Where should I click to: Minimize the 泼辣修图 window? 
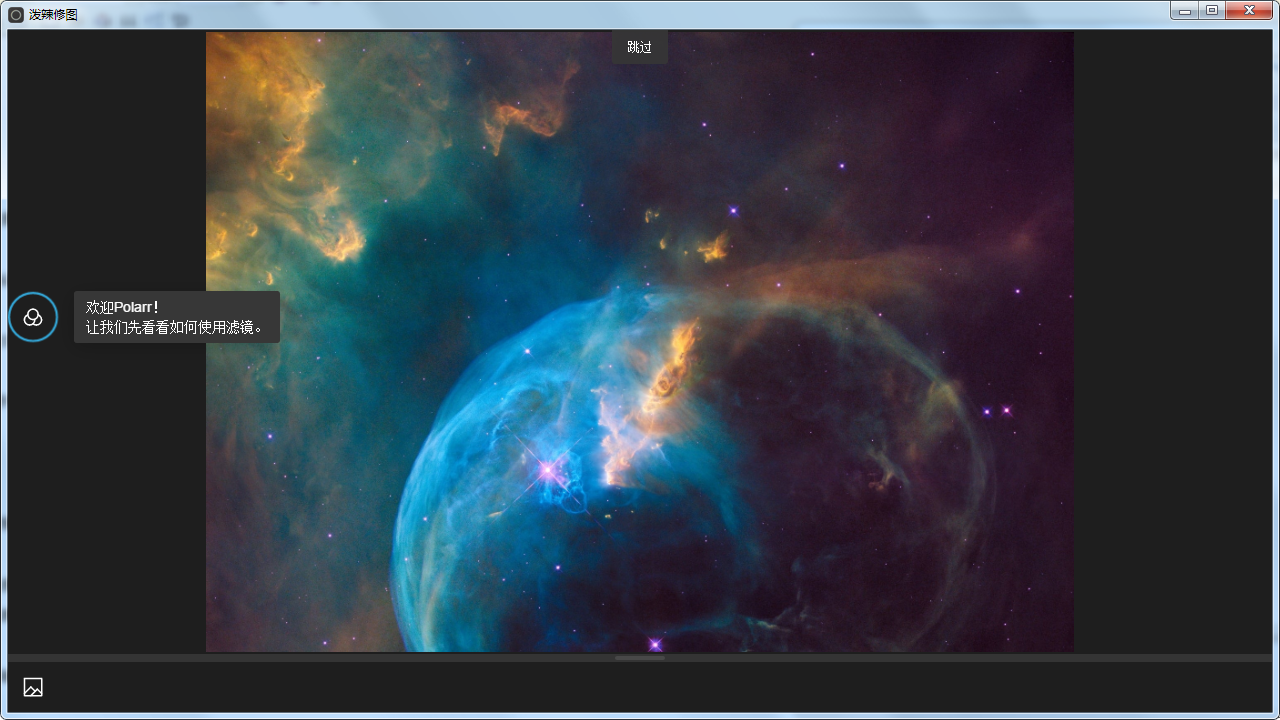pos(1185,11)
